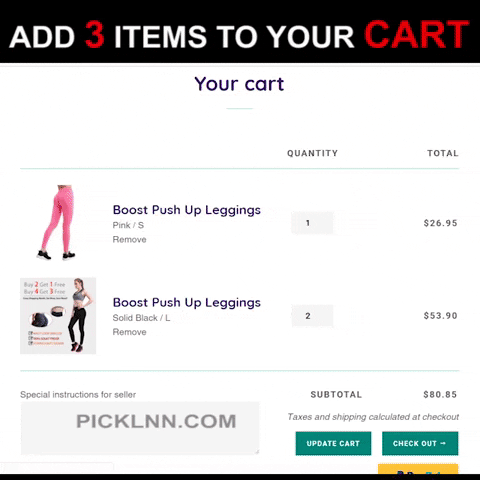
Task: Click the $53.90 line total
Action: pyautogui.click(x=440, y=316)
